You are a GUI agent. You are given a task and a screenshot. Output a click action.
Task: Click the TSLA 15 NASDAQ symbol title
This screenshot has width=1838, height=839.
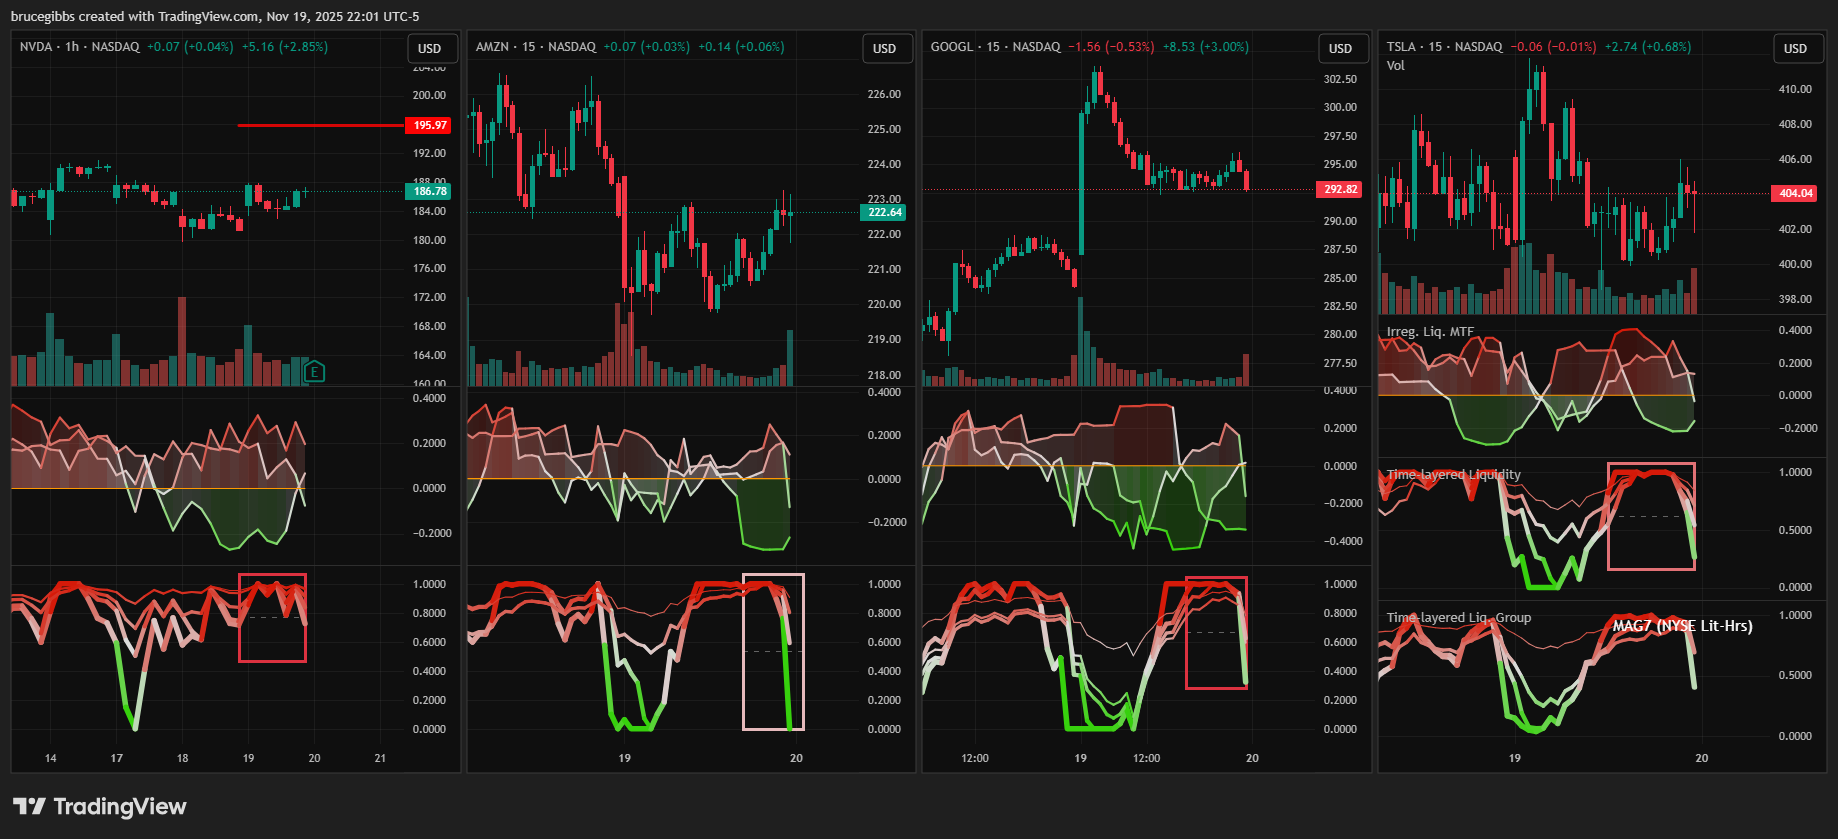point(1444,47)
